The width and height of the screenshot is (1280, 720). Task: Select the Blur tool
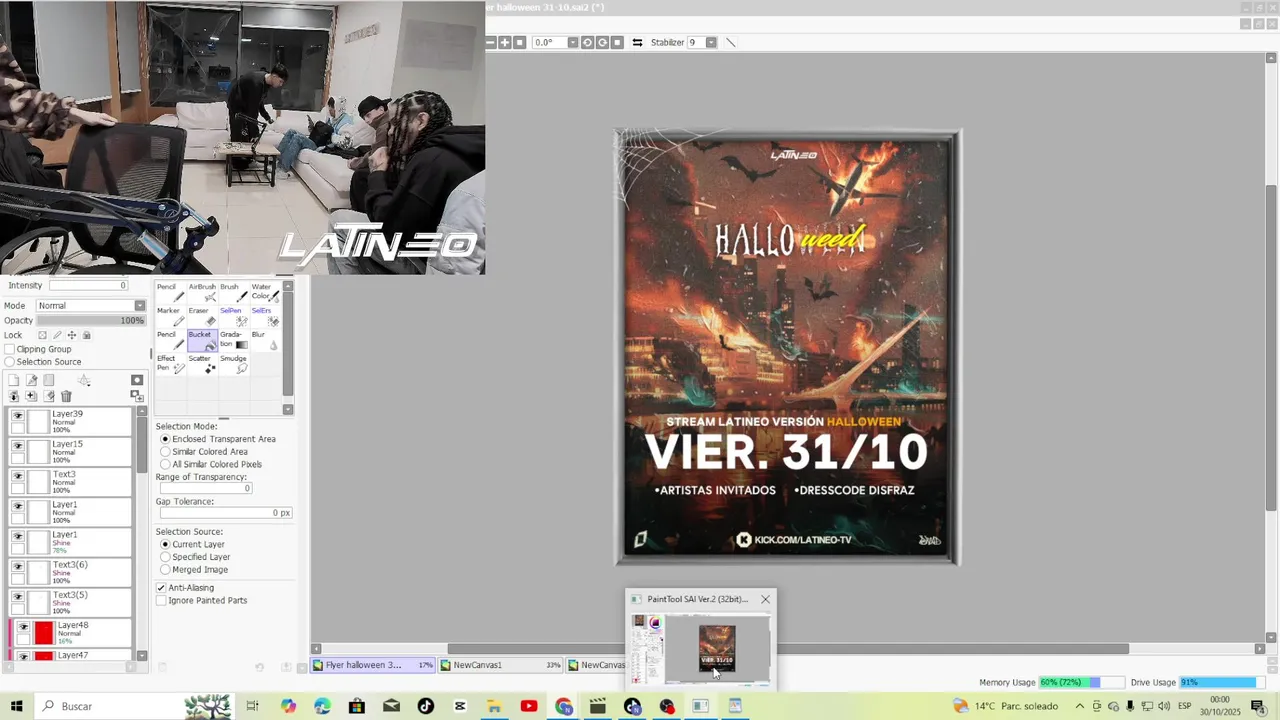tap(264, 340)
